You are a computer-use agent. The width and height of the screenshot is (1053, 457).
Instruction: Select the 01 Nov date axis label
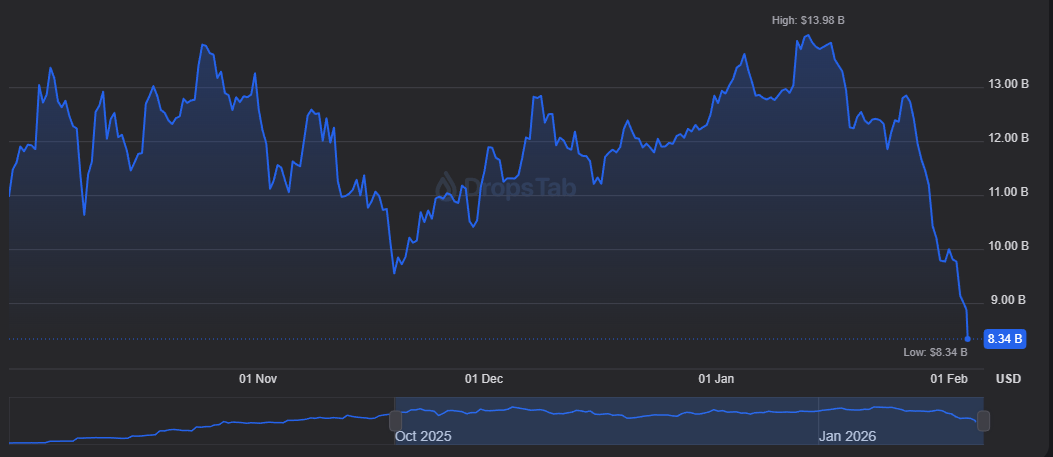coord(258,379)
